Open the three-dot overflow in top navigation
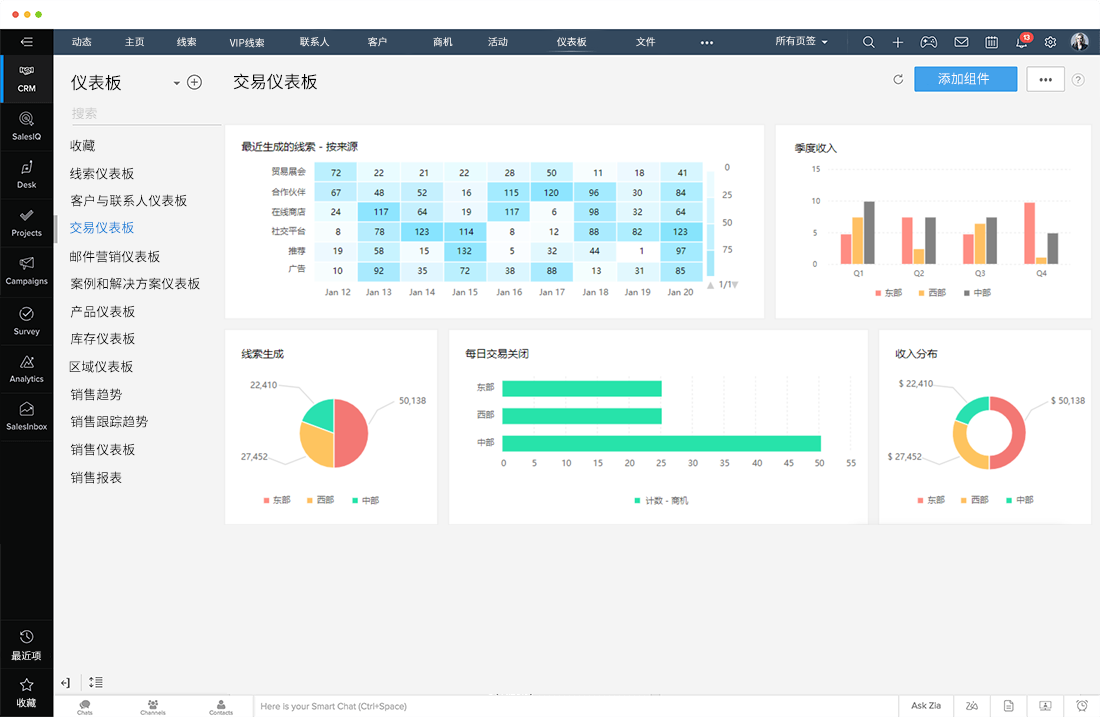1100x717 pixels. tap(707, 42)
